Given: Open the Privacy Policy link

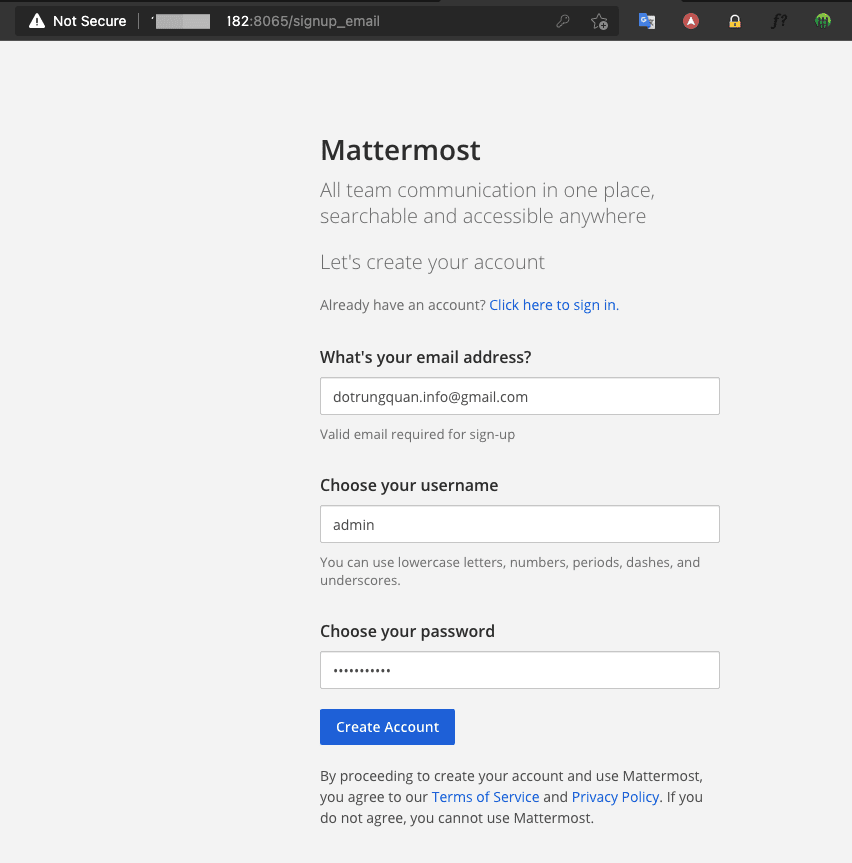Looking at the screenshot, I should pyautogui.click(x=615, y=797).
